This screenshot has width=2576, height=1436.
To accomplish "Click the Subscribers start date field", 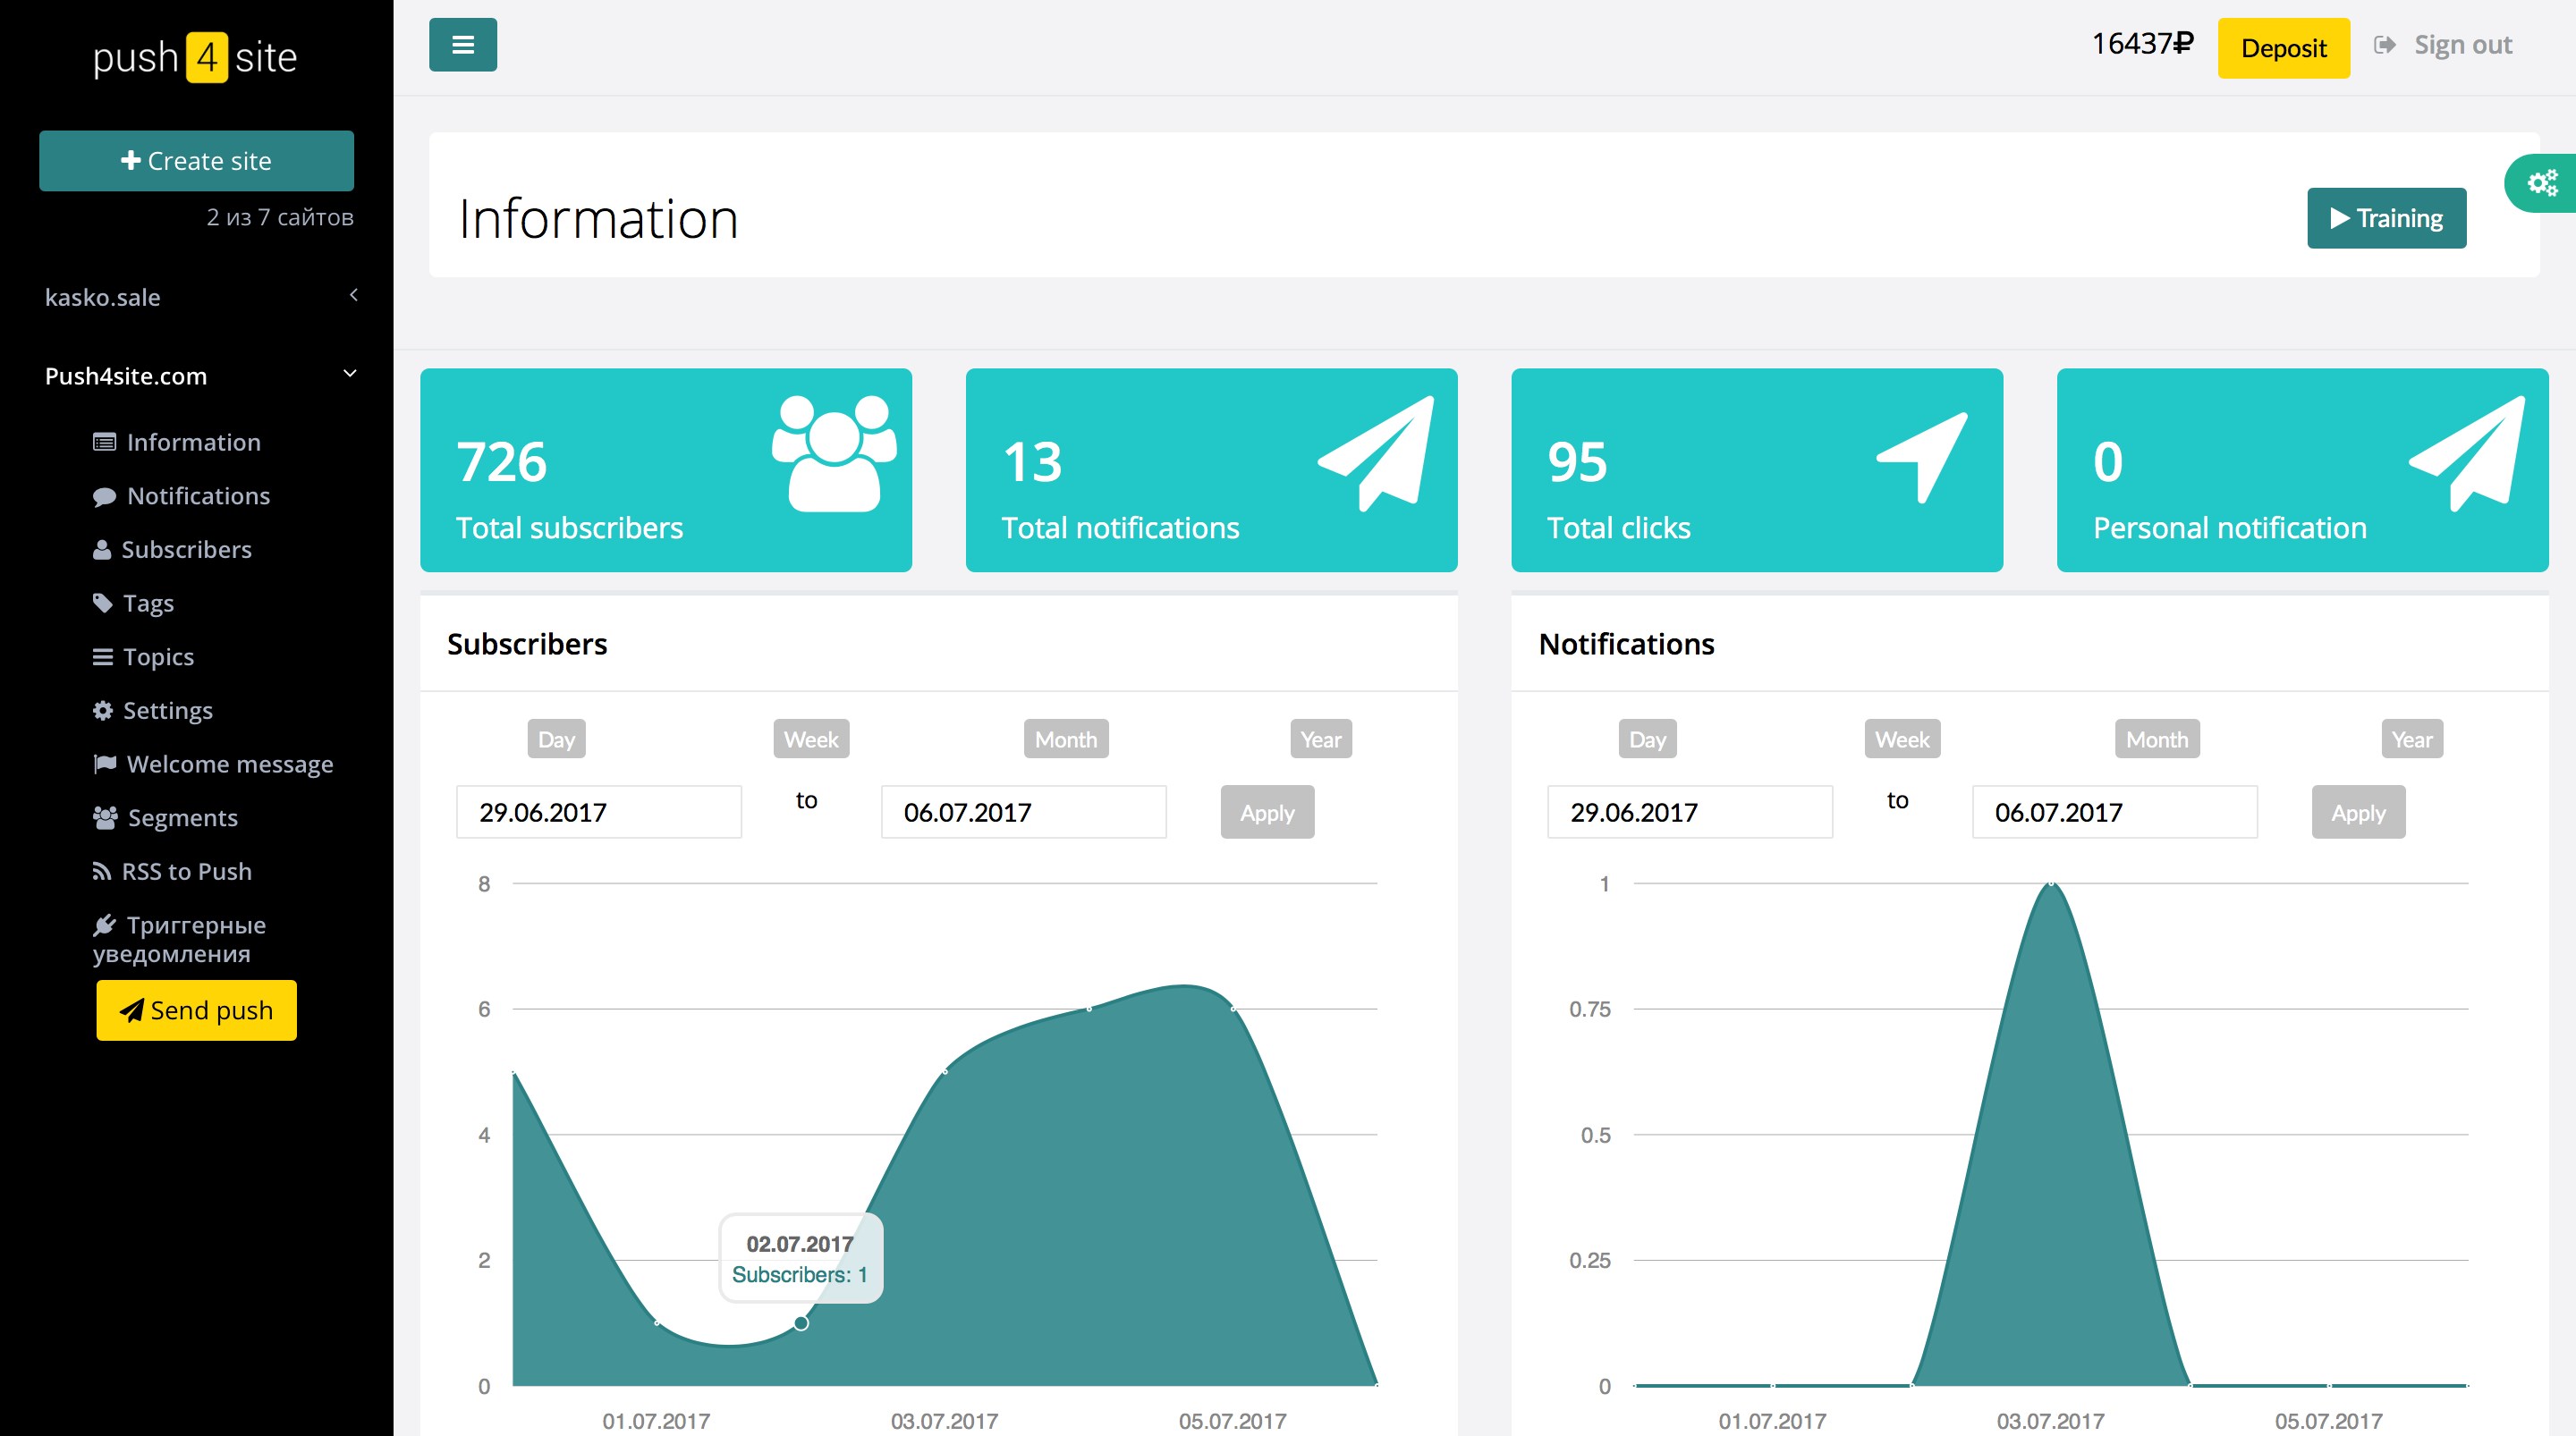I will click(x=598, y=812).
